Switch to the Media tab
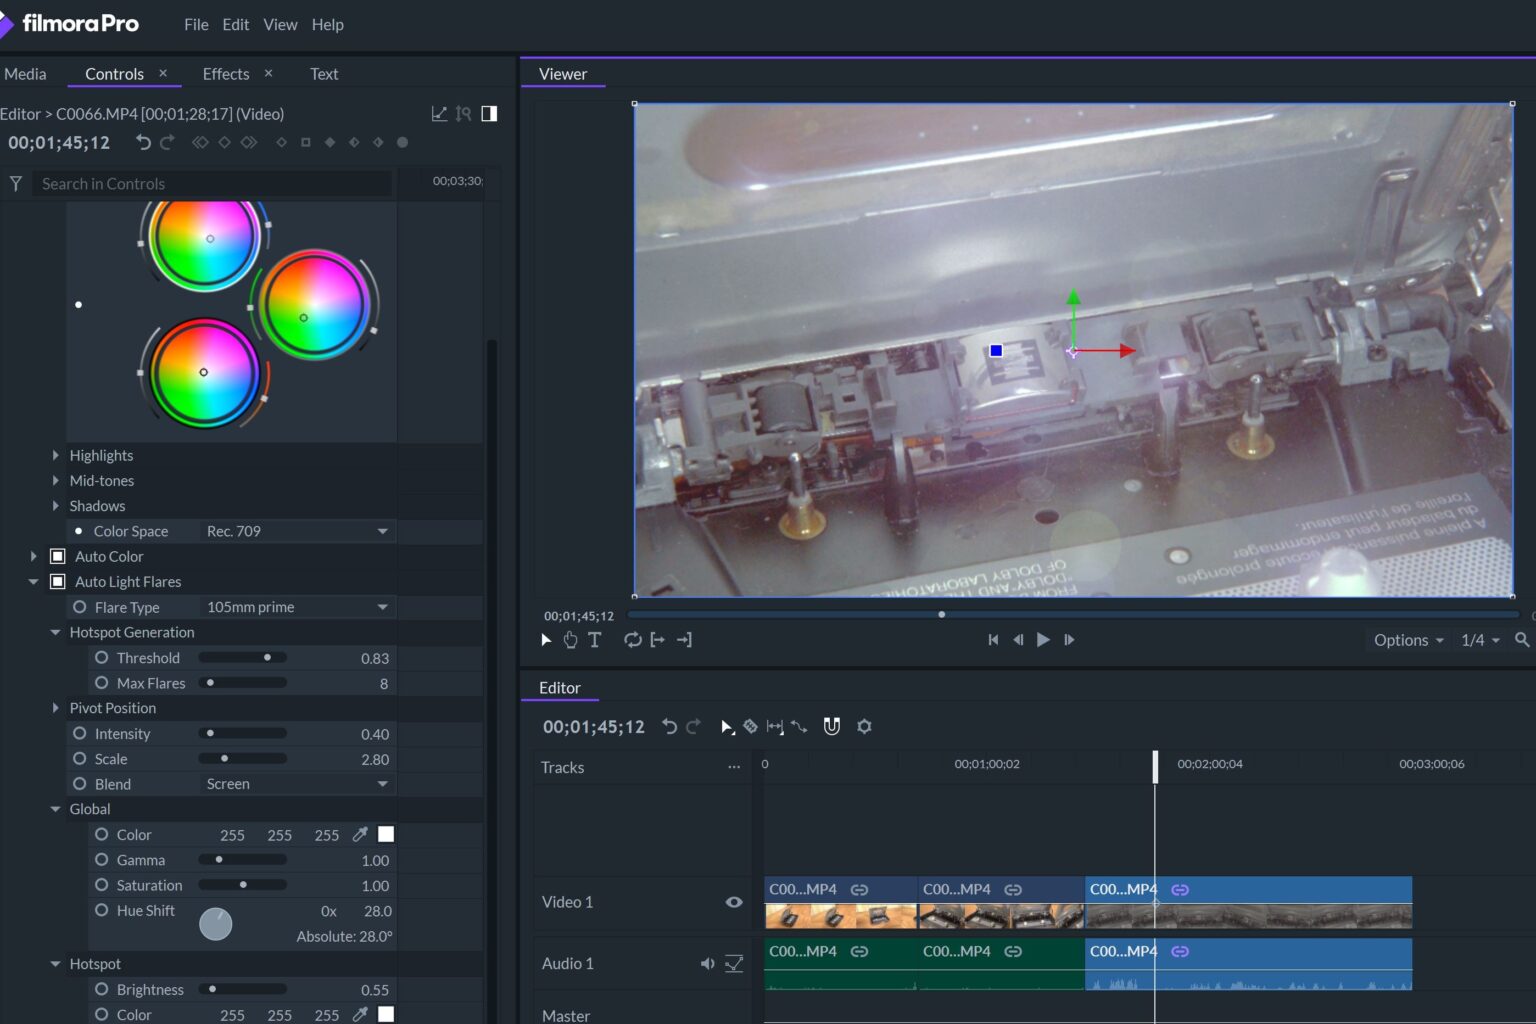The width and height of the screenshot is (1536, 1024). click(25, 74)
